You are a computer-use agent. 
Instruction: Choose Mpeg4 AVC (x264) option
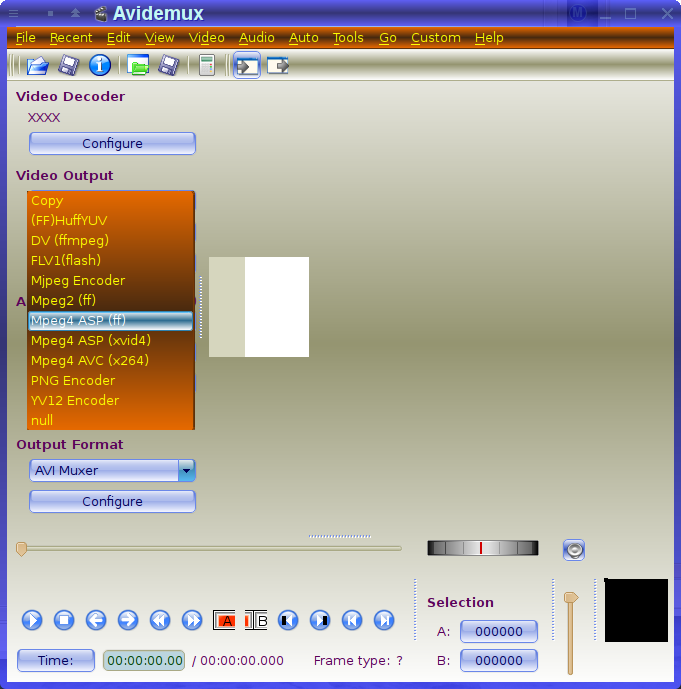click(111, 361)
